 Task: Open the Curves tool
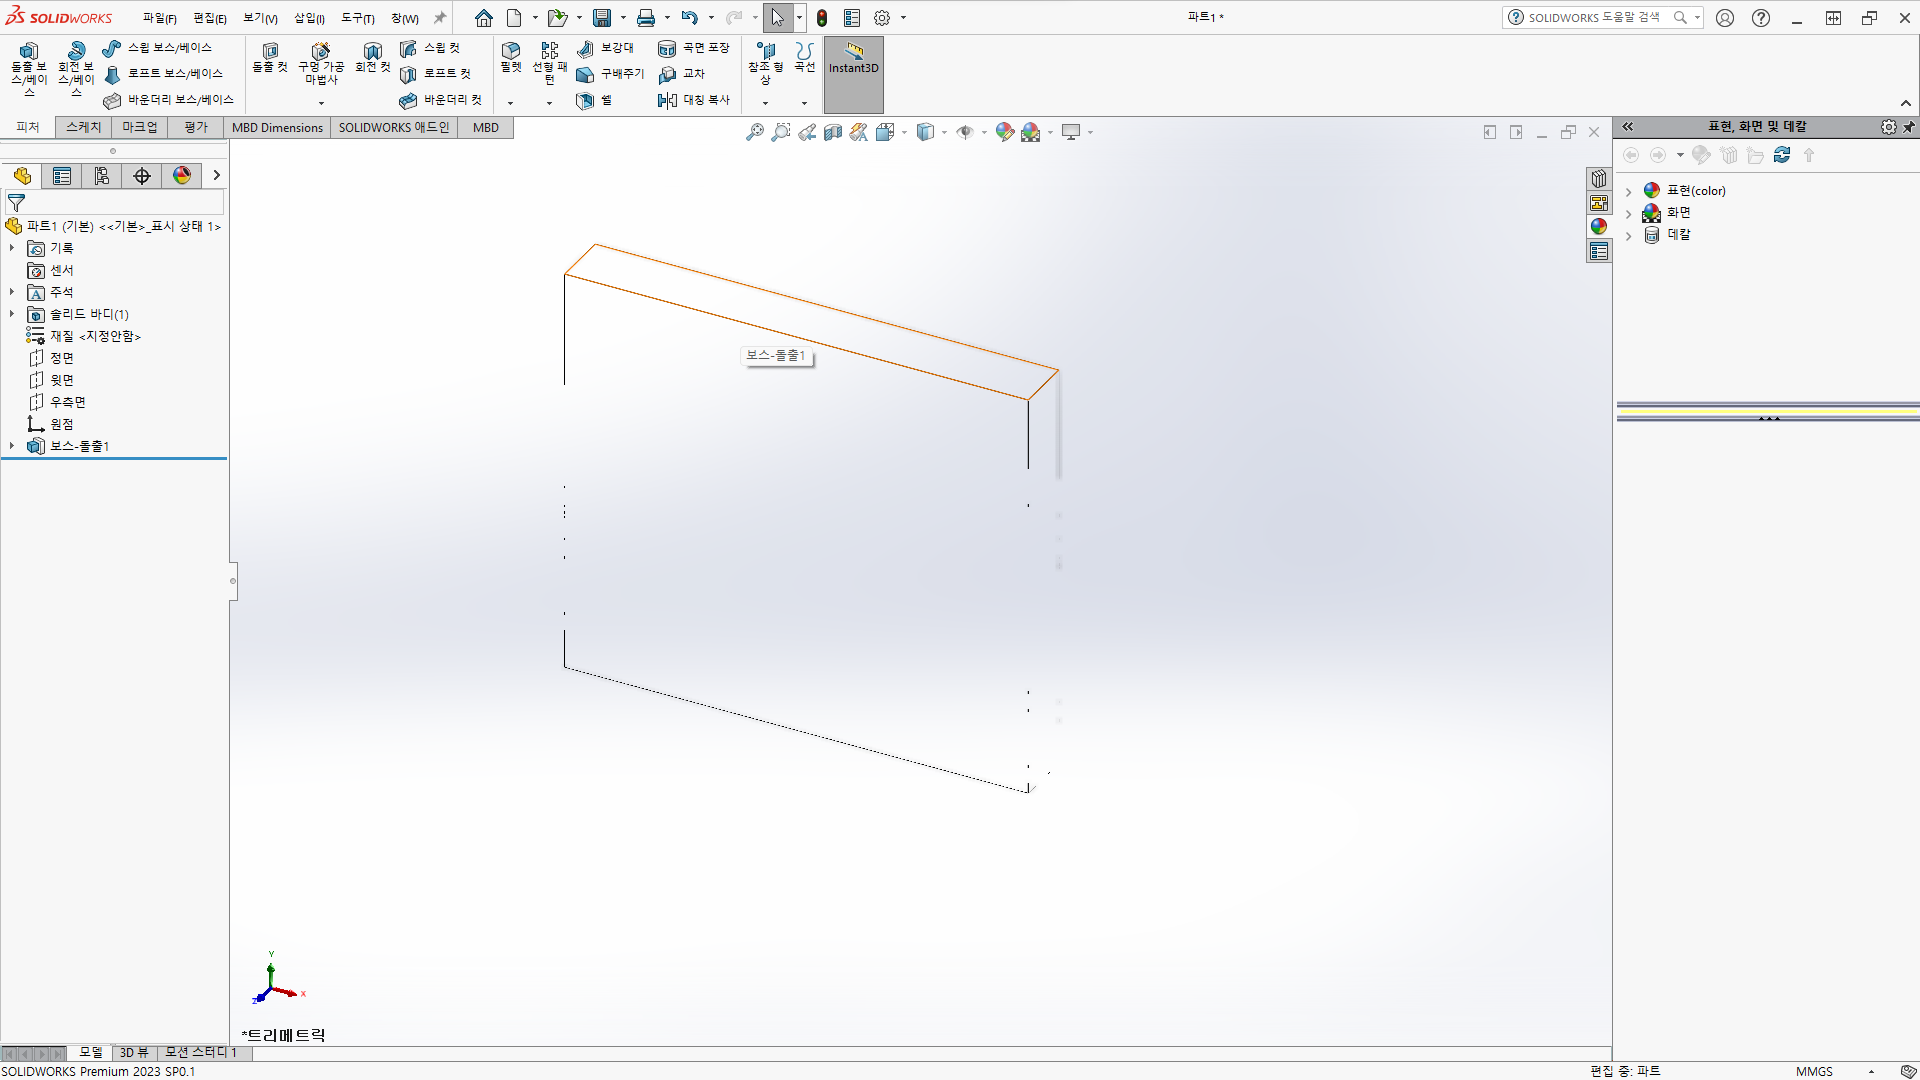click(x=805, y=58)
